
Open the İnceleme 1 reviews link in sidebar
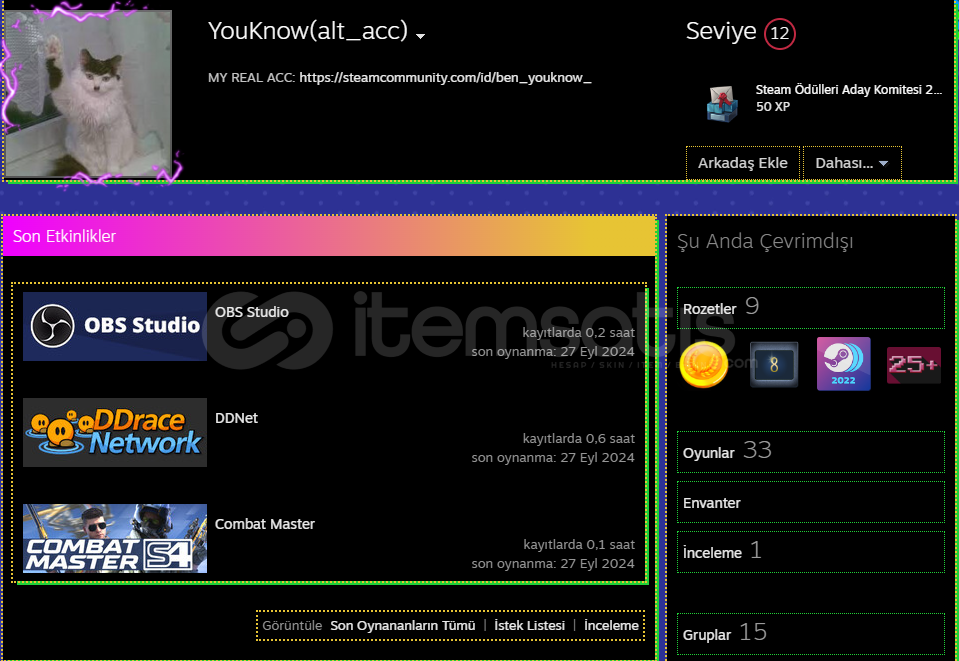click(810, 552)
